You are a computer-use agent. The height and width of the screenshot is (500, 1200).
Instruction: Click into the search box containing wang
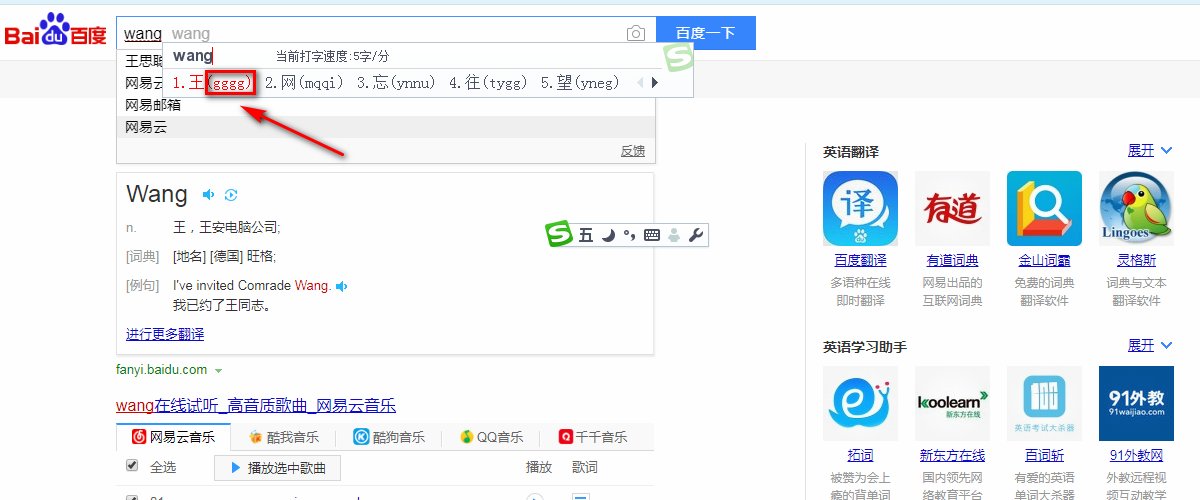click(385, 33)
